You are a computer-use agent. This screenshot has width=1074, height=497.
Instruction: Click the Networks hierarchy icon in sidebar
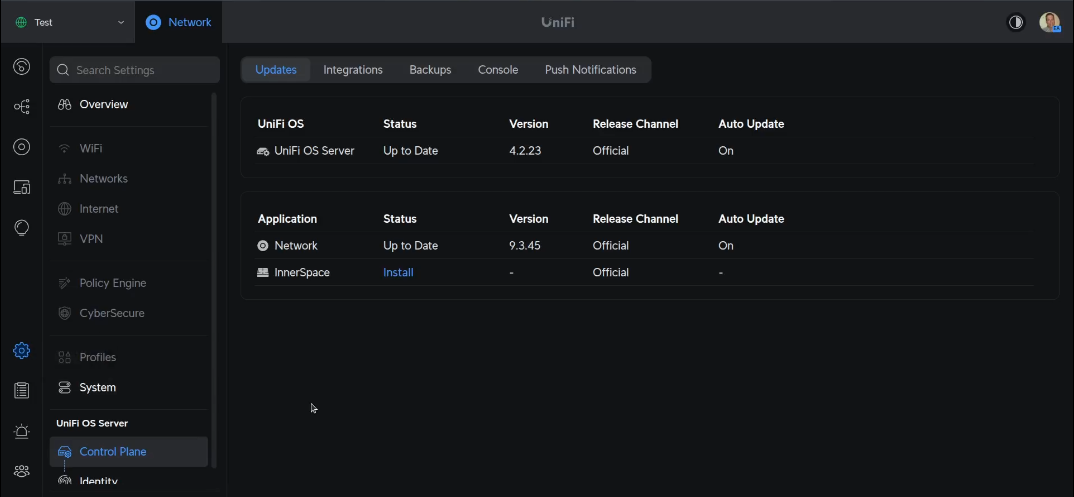coord(64,179)
